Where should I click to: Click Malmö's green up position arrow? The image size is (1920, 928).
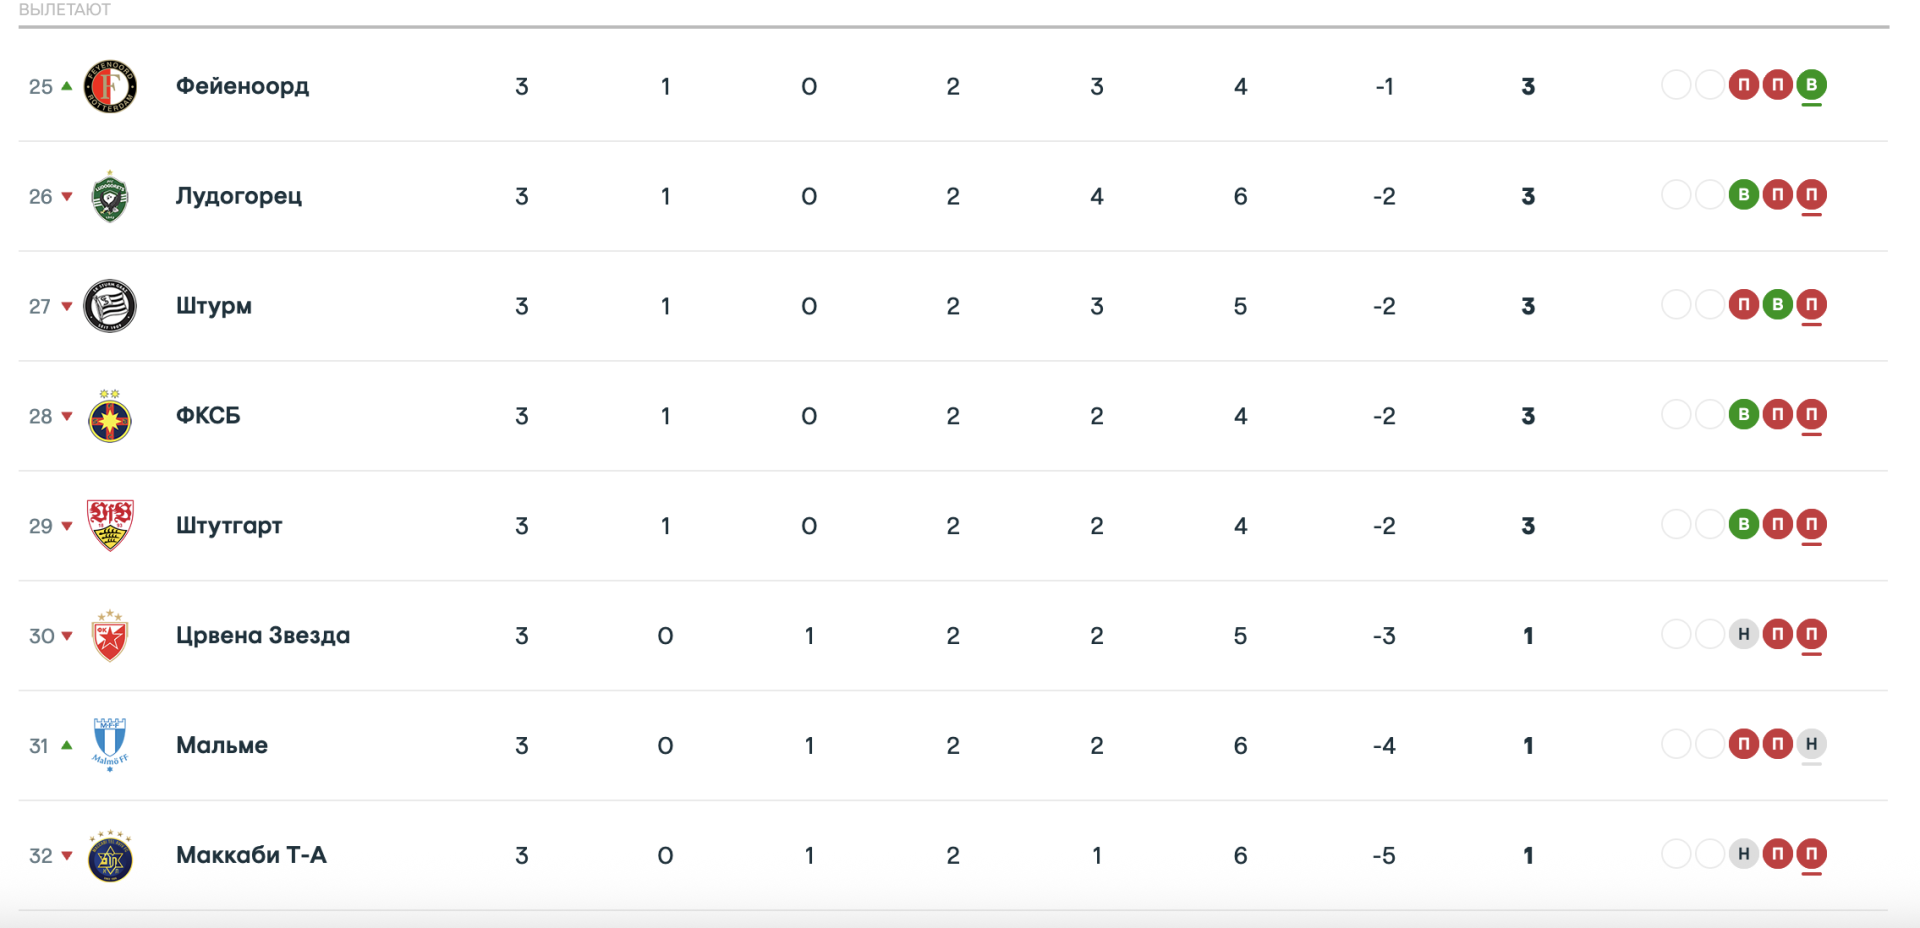[x=67, y=745]
